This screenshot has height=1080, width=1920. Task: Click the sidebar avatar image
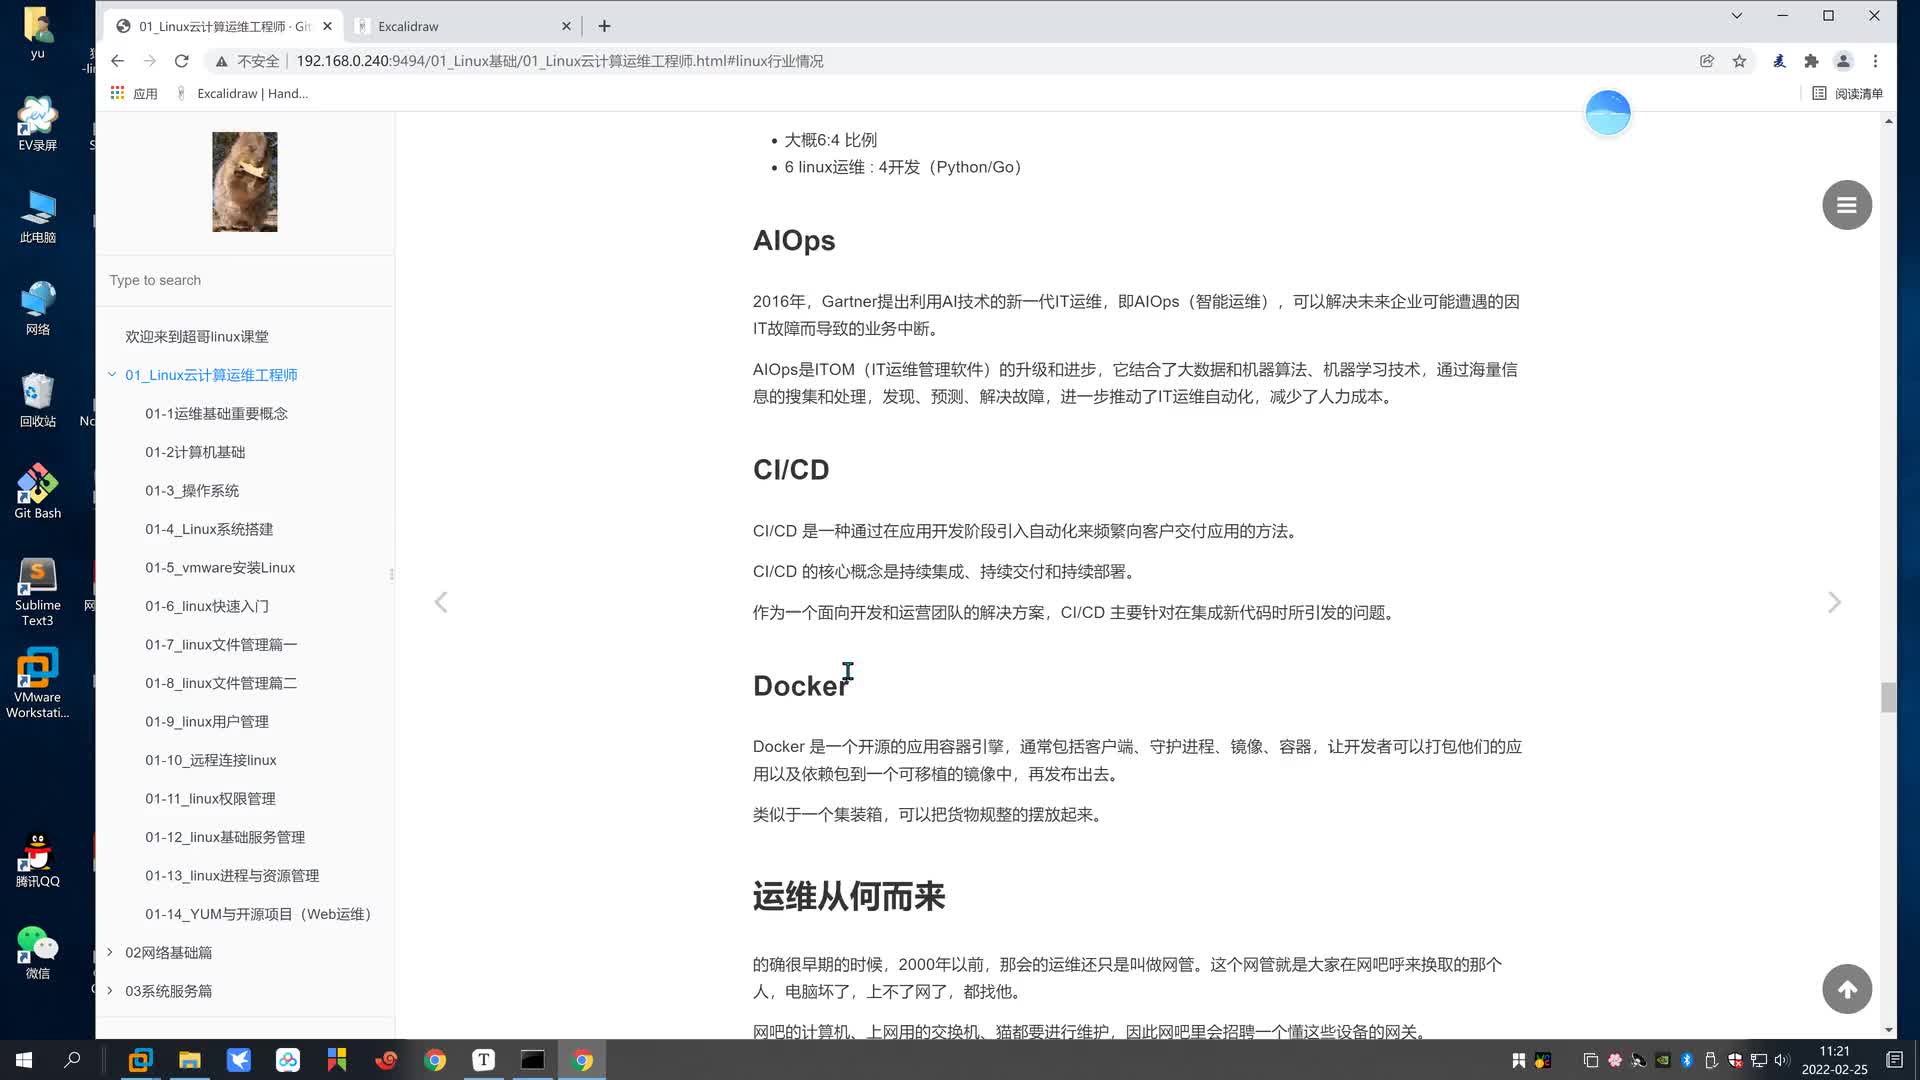point(244,181)
